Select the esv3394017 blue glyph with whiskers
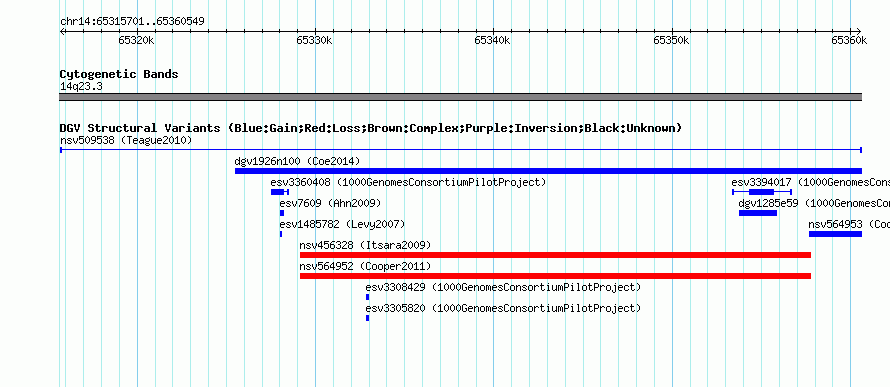This screenshot has width=890, height=387. click(762, 192)
